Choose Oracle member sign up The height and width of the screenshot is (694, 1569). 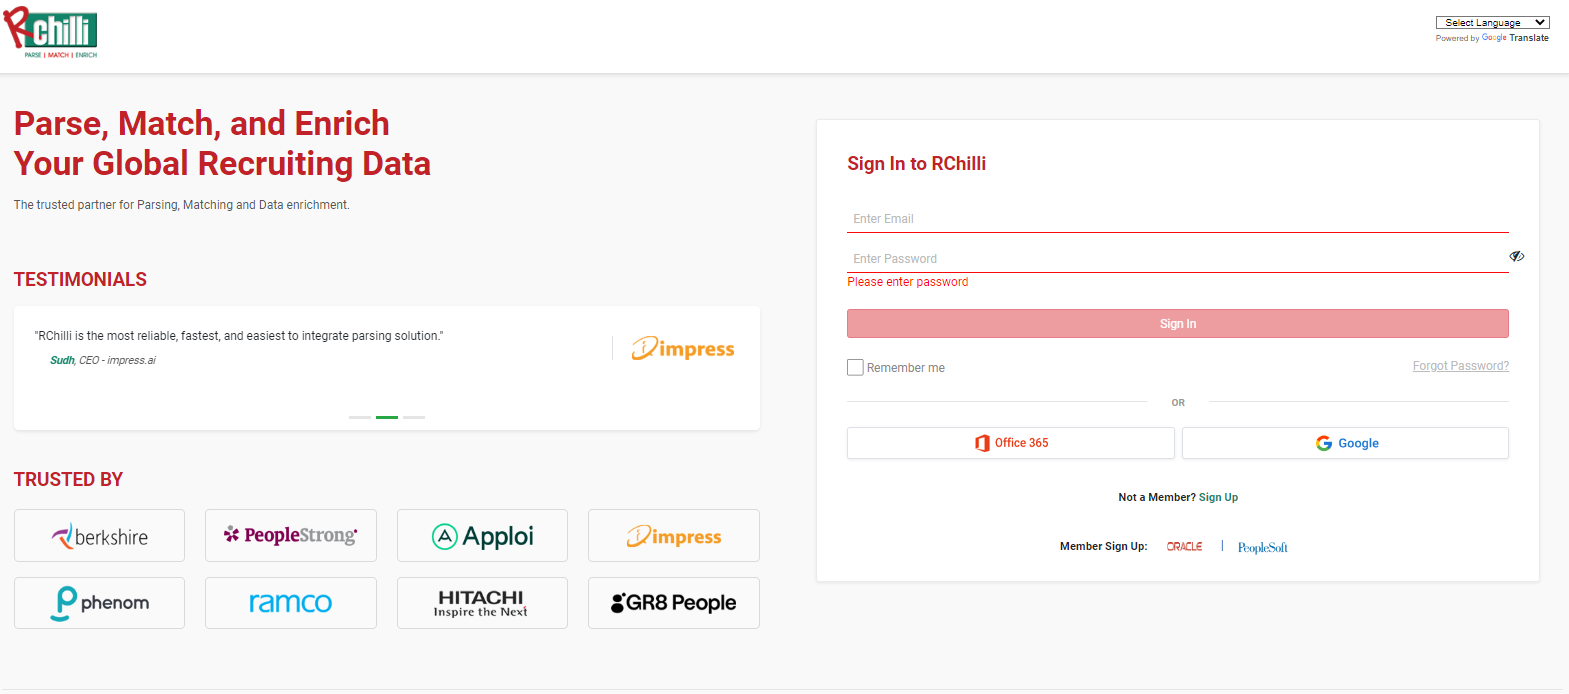click(1184, 546)
